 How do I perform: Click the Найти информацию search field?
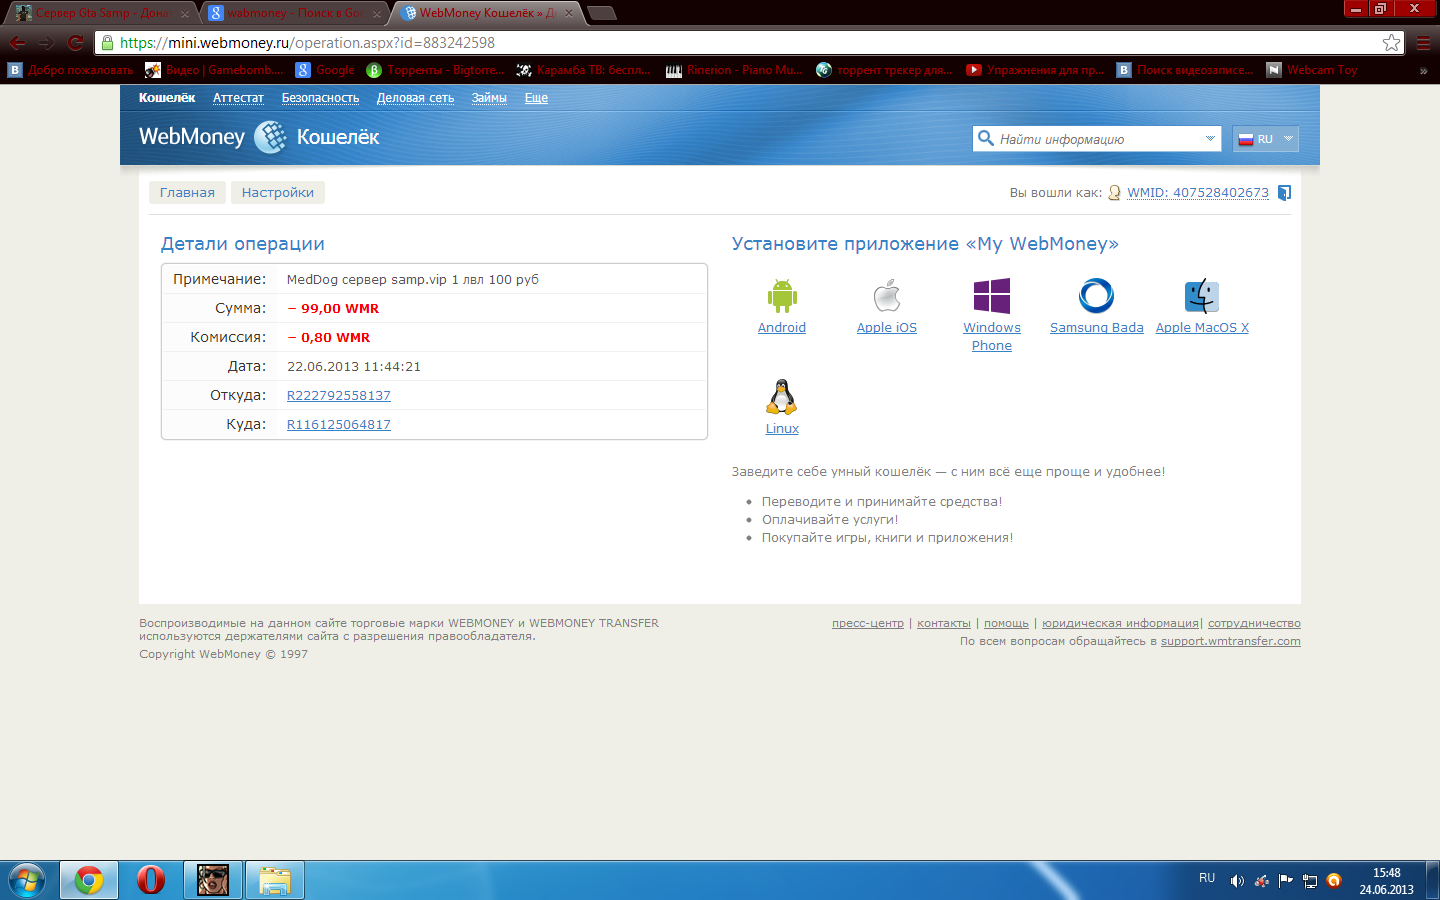[x=1097, y=139]
